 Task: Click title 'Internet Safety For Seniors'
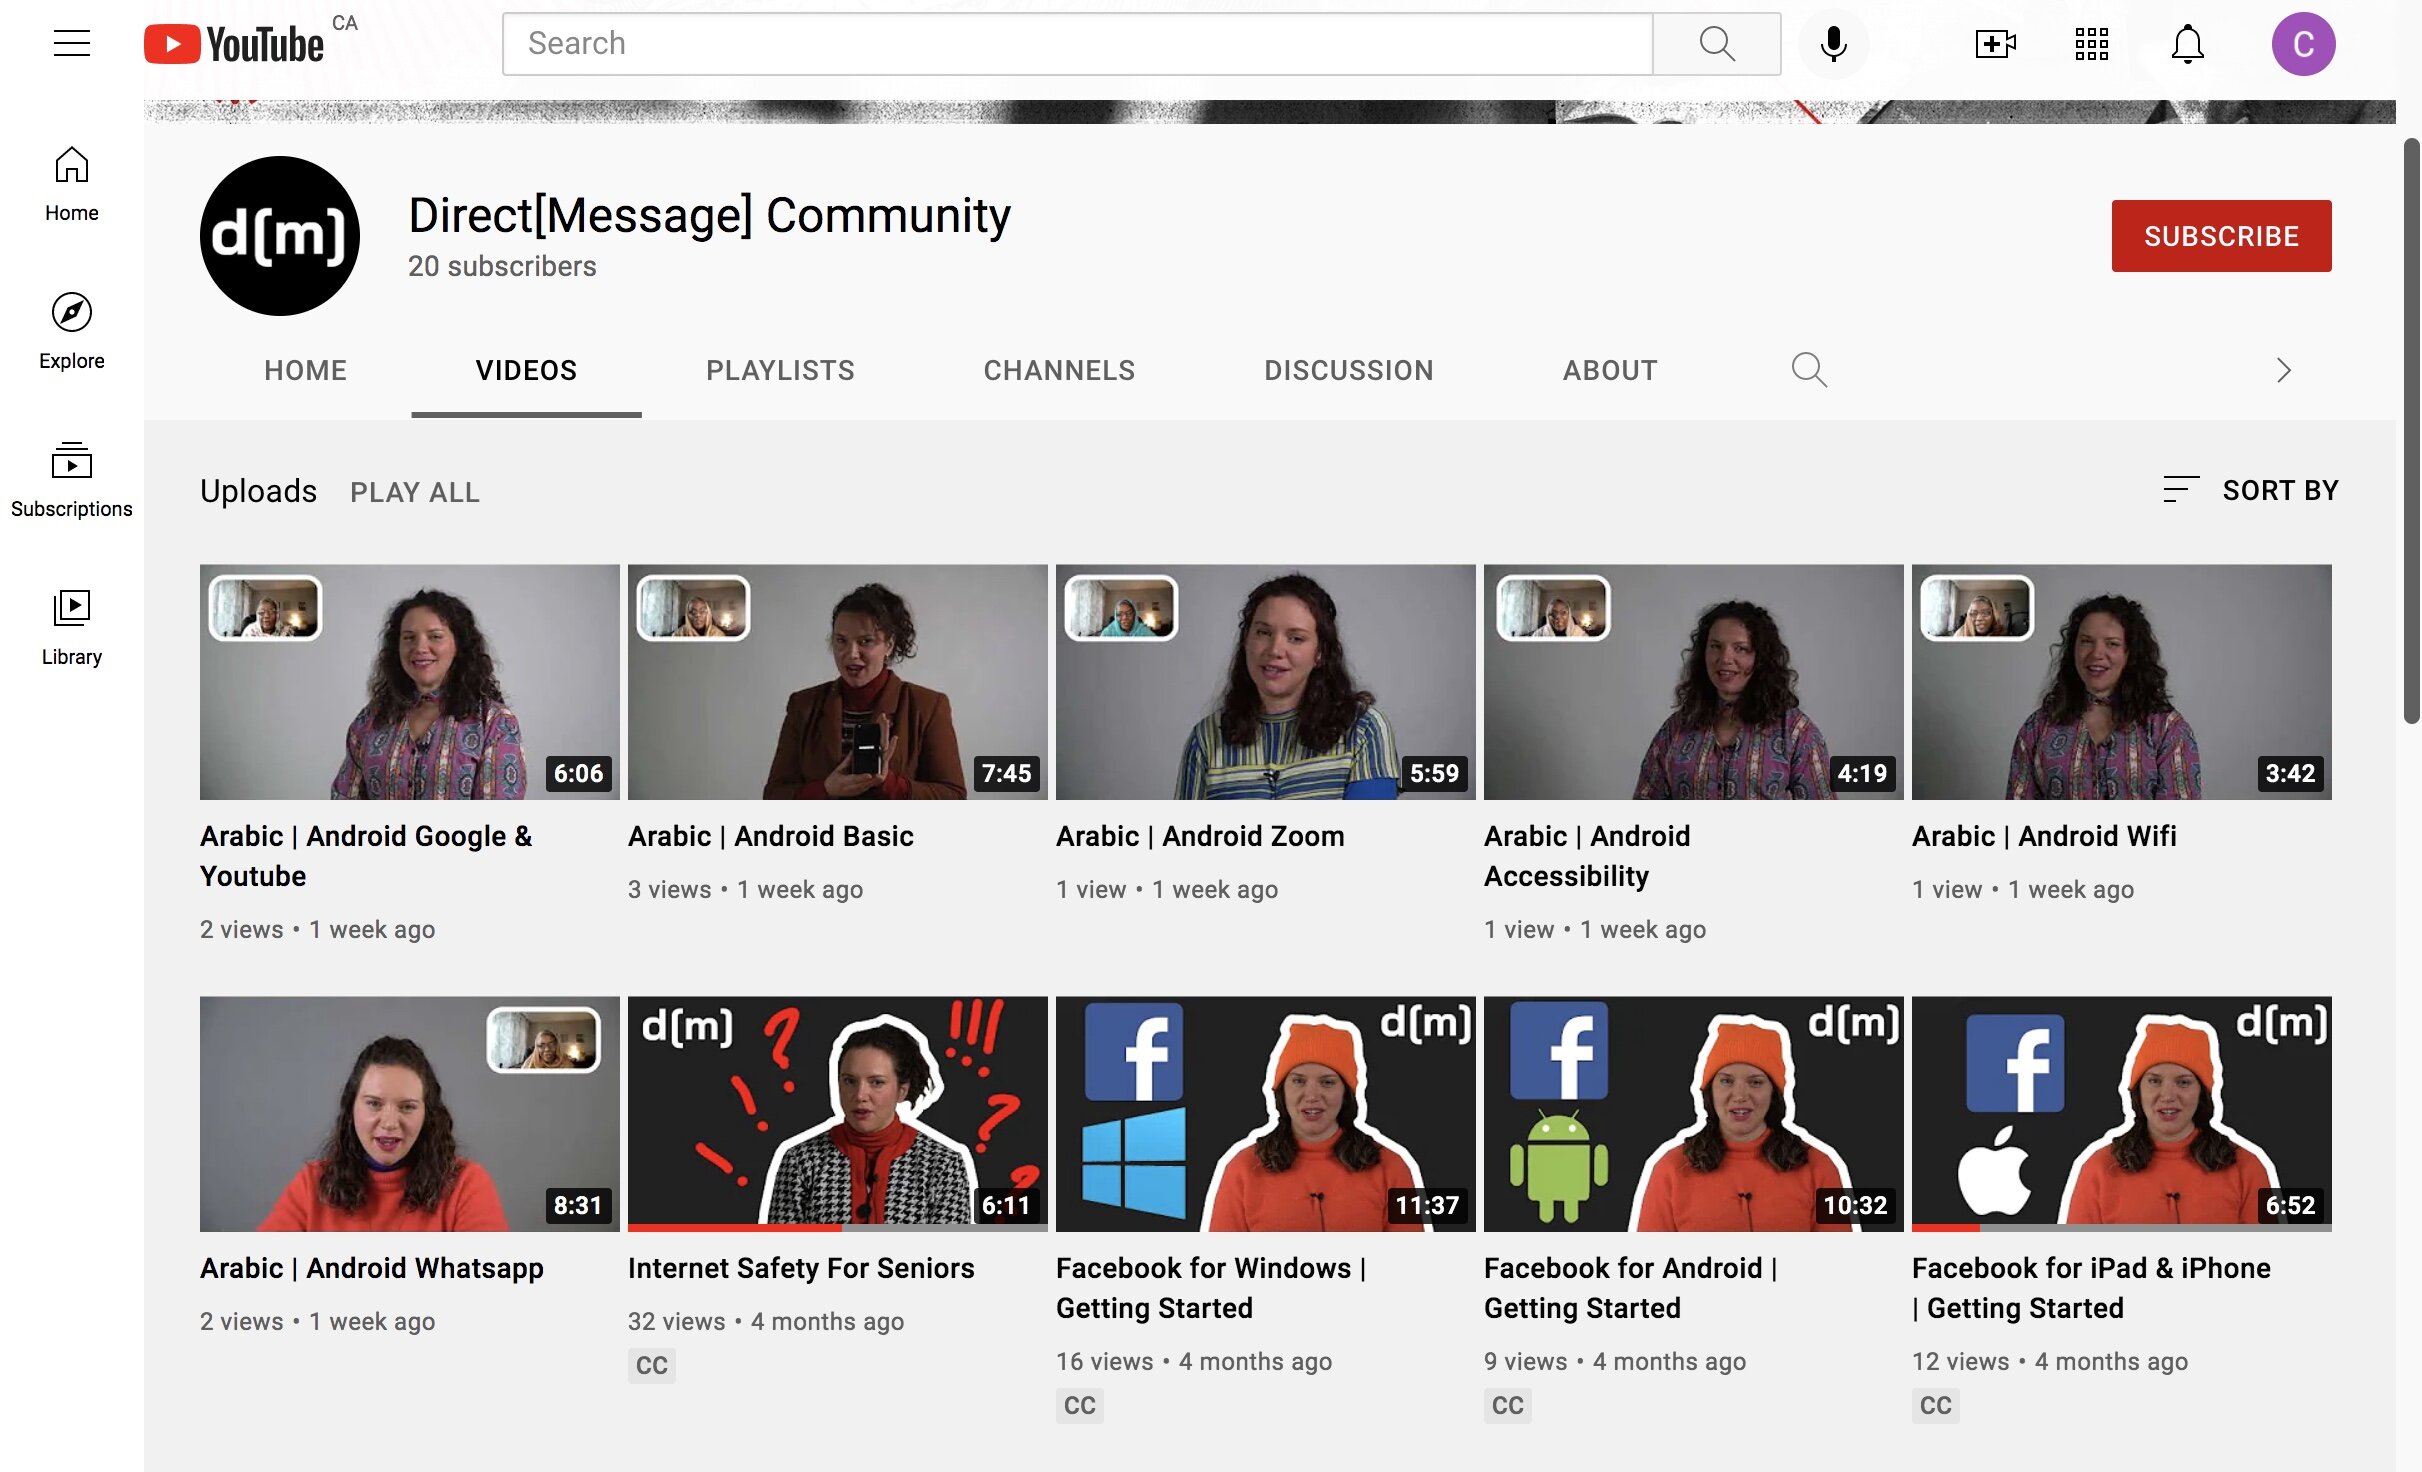click(x=801, y=1268)
